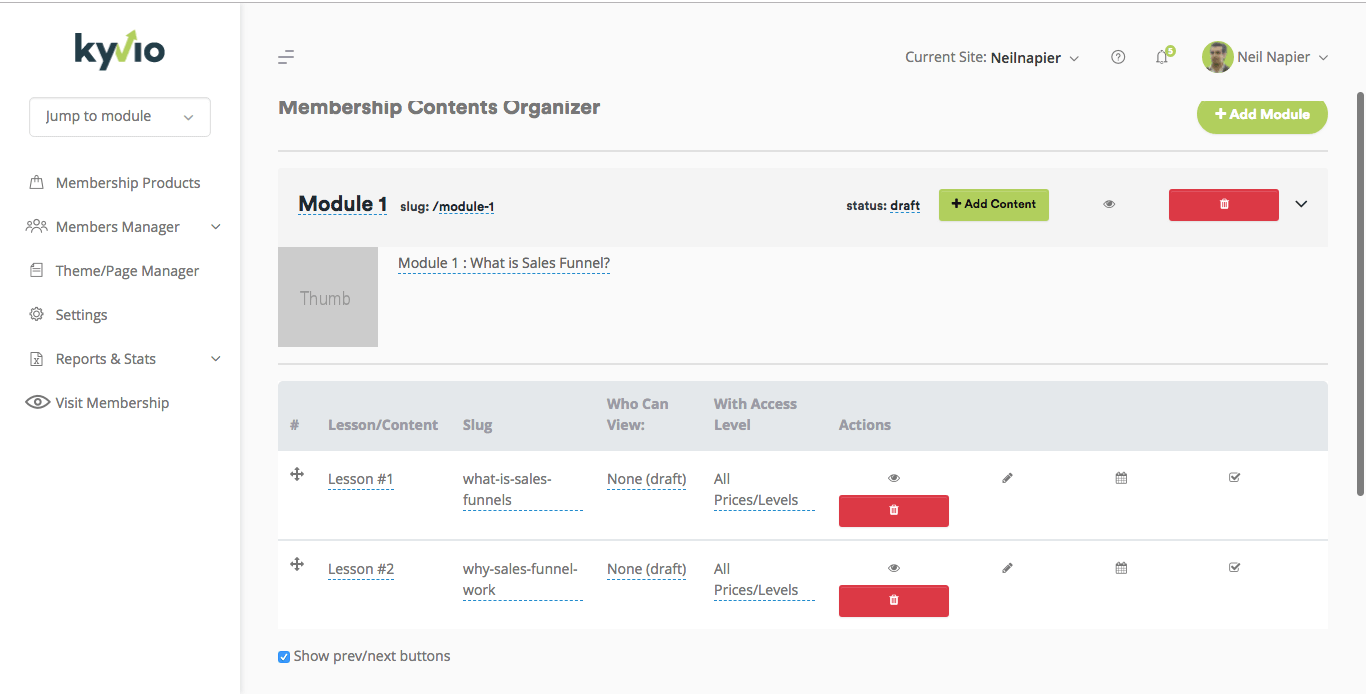Click the red trash button for Module 1
Viewport: 1366px width, 694px height.
(x=1223, y=204)
